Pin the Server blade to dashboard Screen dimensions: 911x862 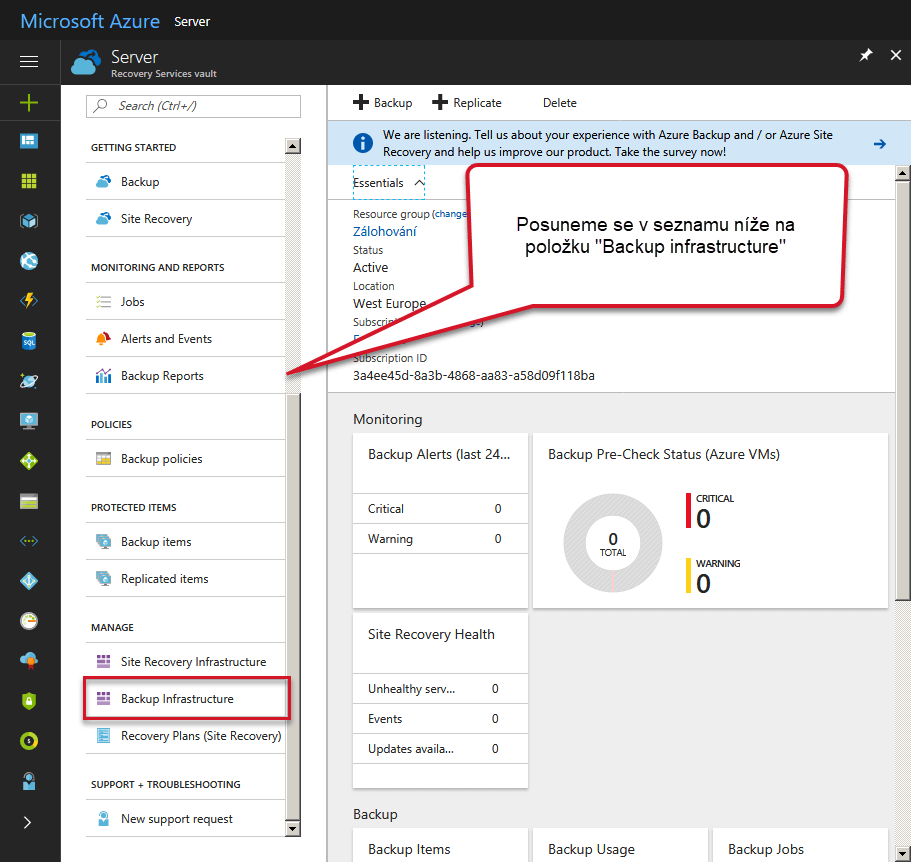(x=866, y=55)
